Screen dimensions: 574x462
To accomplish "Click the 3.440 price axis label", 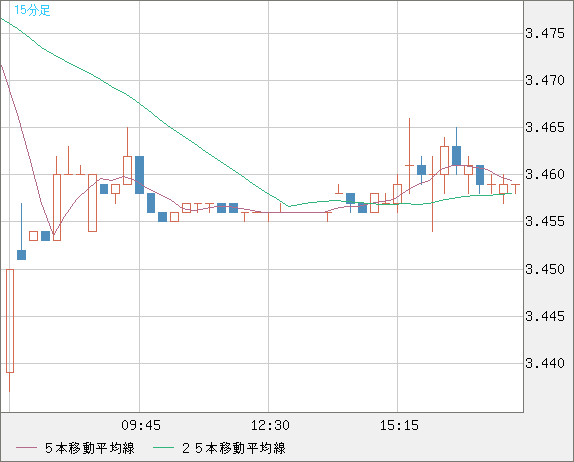I will click(545, 364).
